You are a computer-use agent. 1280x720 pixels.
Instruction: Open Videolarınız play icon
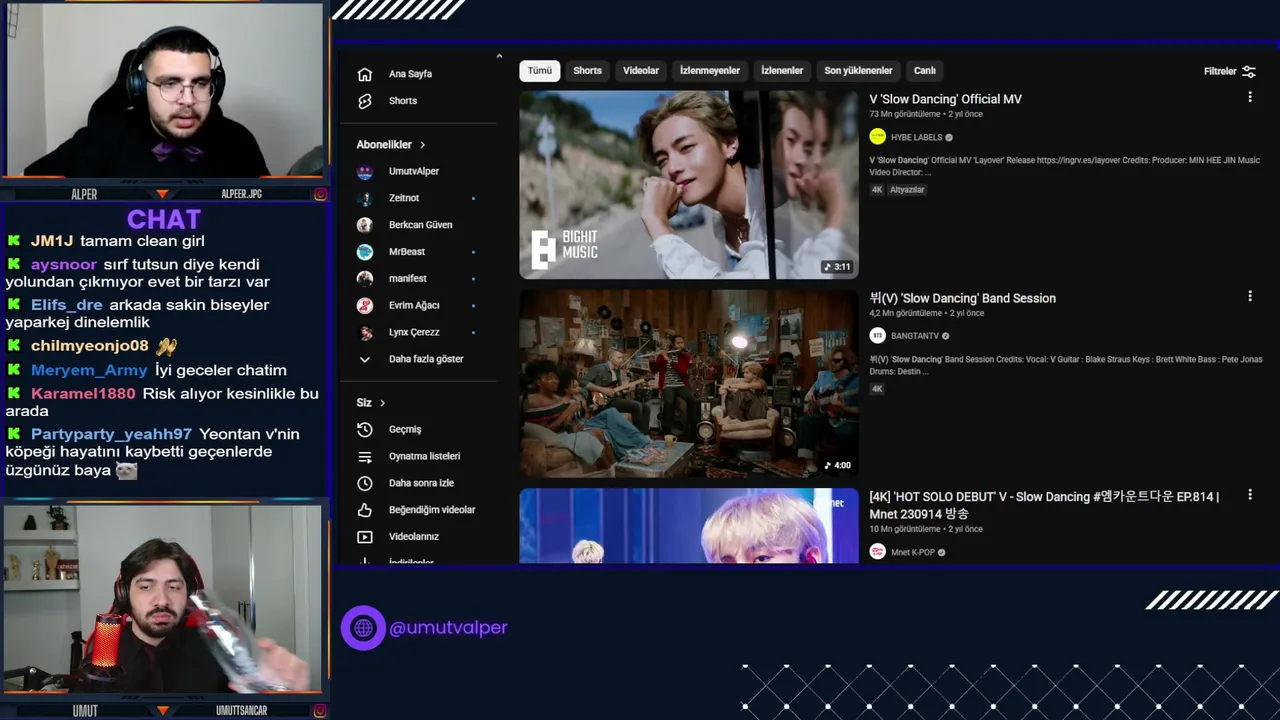point(365,537)
